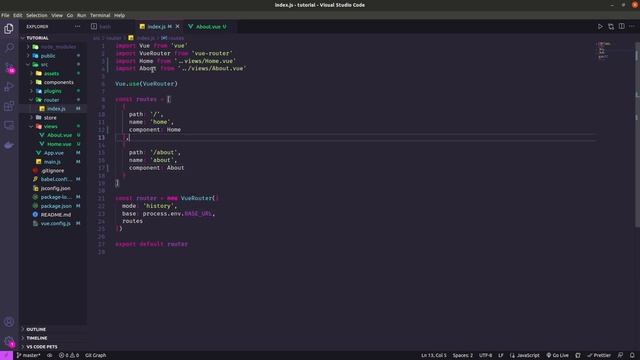Close the index.js tab

178,27
